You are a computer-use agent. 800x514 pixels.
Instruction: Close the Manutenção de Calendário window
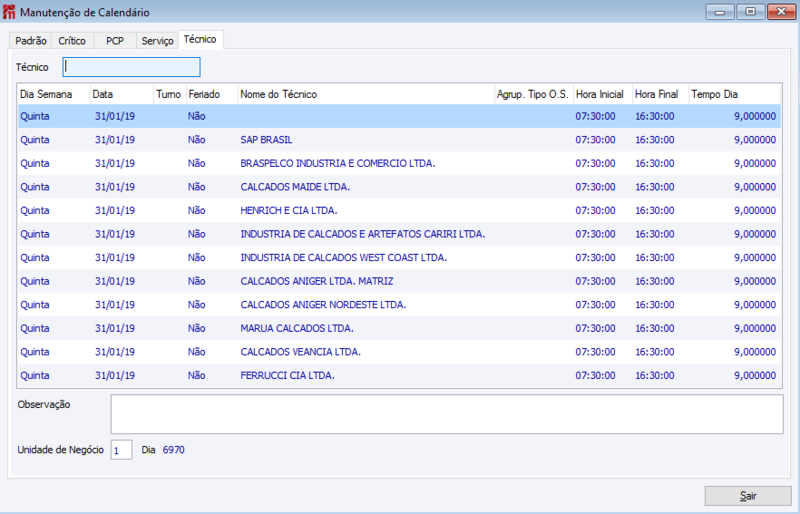[781, 12]
